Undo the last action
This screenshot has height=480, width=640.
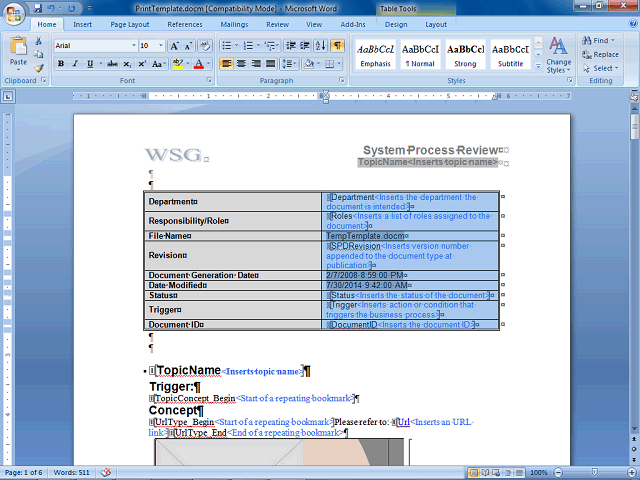51,8
